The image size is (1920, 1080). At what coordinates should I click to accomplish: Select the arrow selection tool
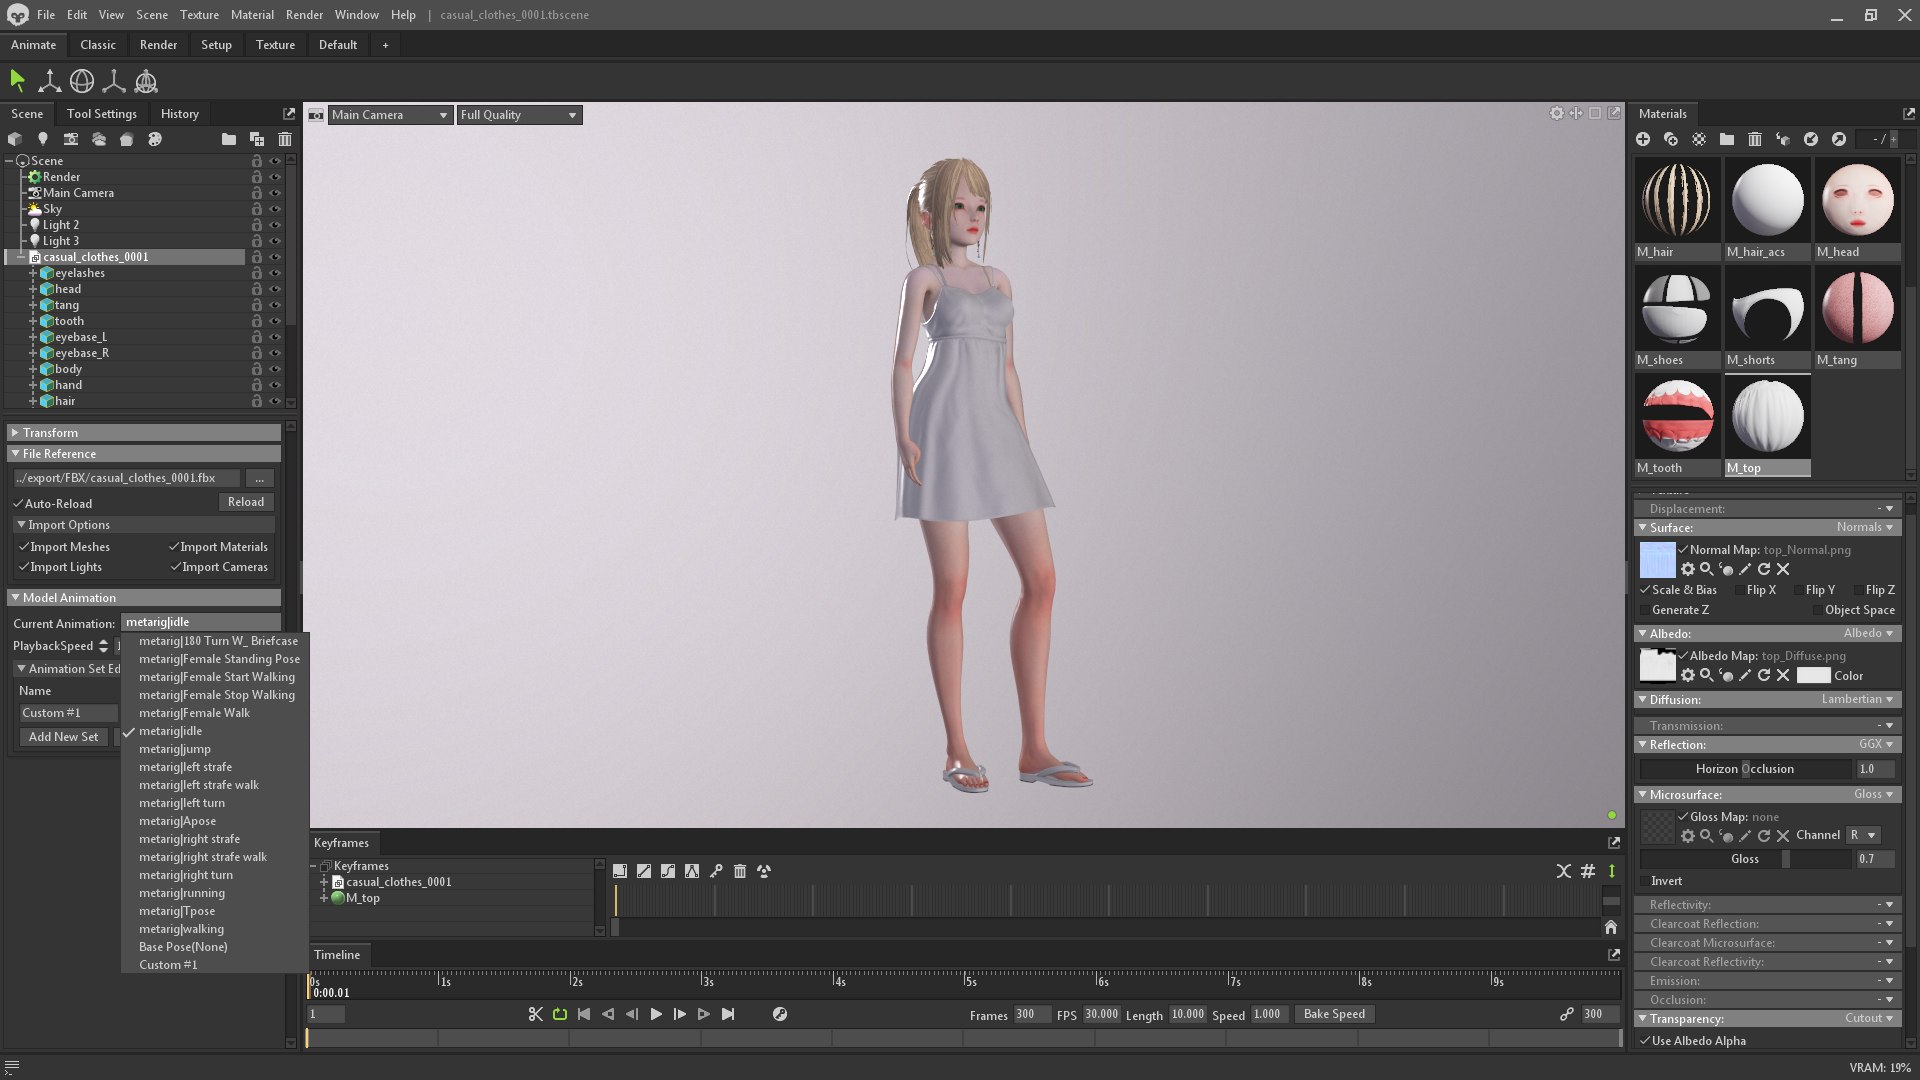tap(17, 81)
